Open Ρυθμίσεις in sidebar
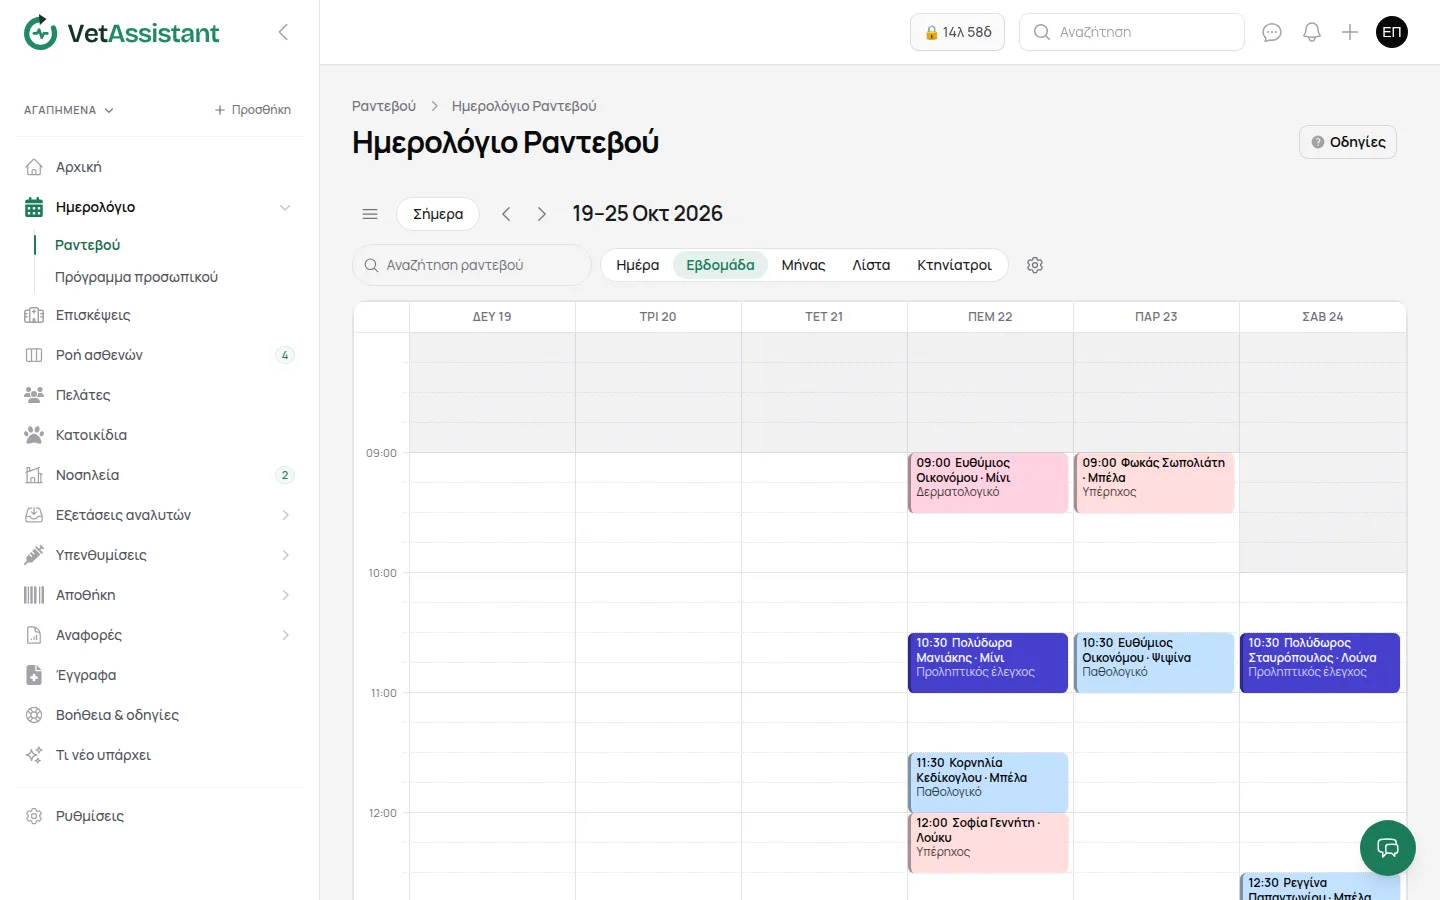This screenshot has height=900, width=1440. click(x=160, y=816)
